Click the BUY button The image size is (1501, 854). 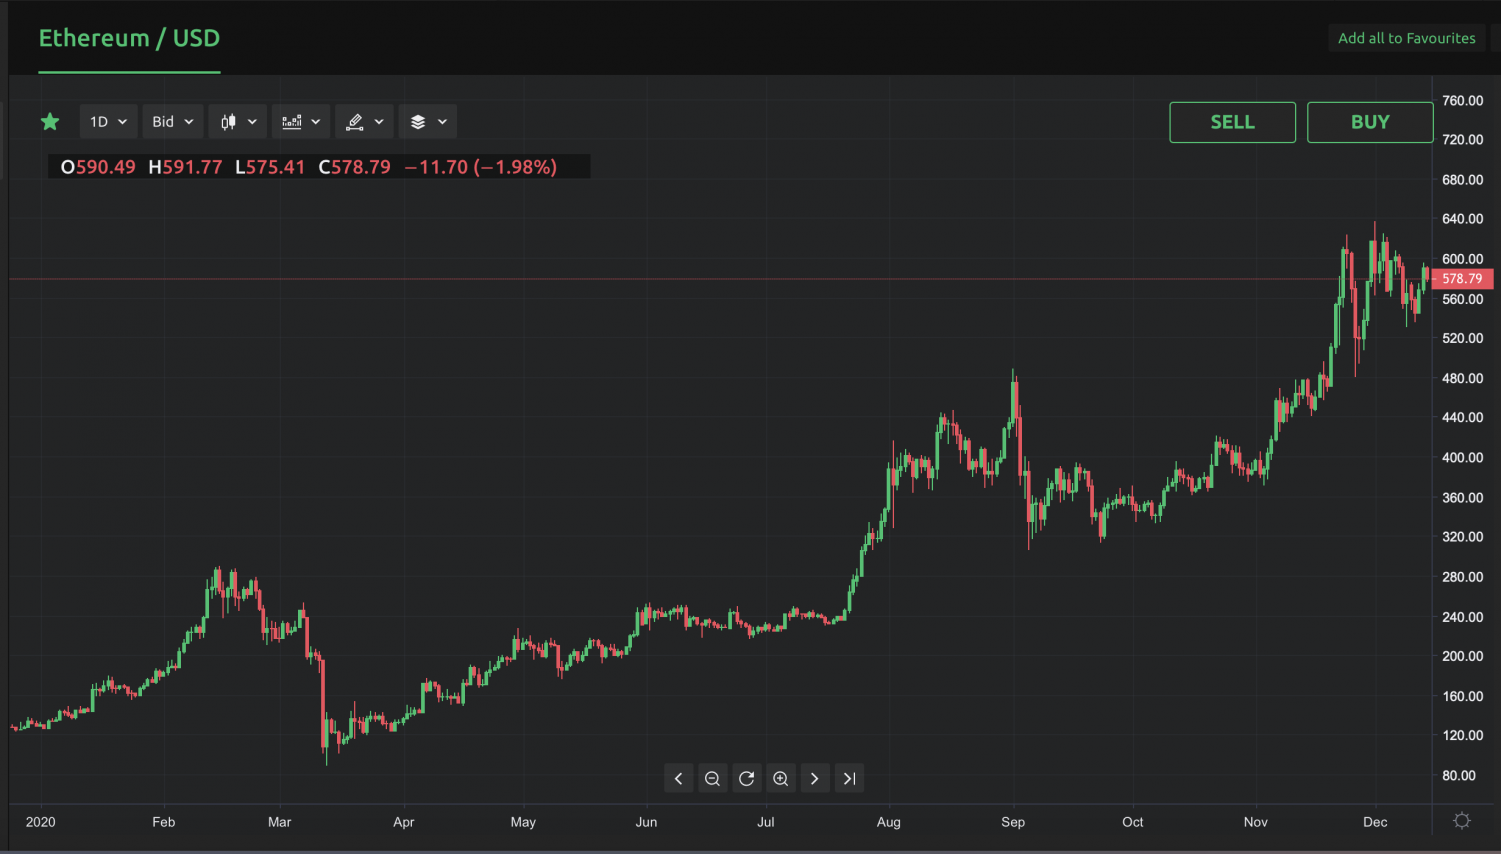tap(1370, 122)
